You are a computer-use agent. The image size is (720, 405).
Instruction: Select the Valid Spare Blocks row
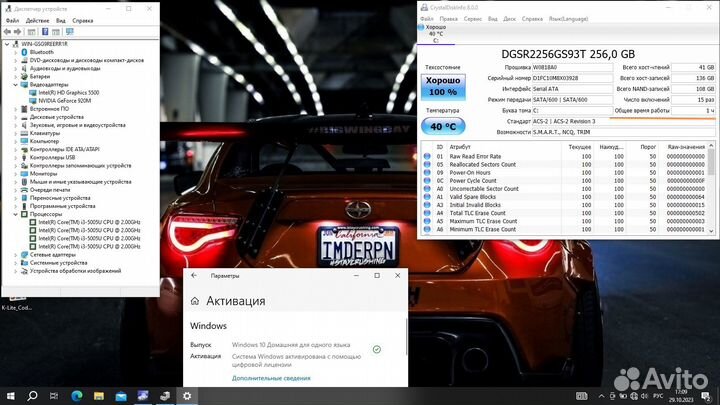coord(564,197)
